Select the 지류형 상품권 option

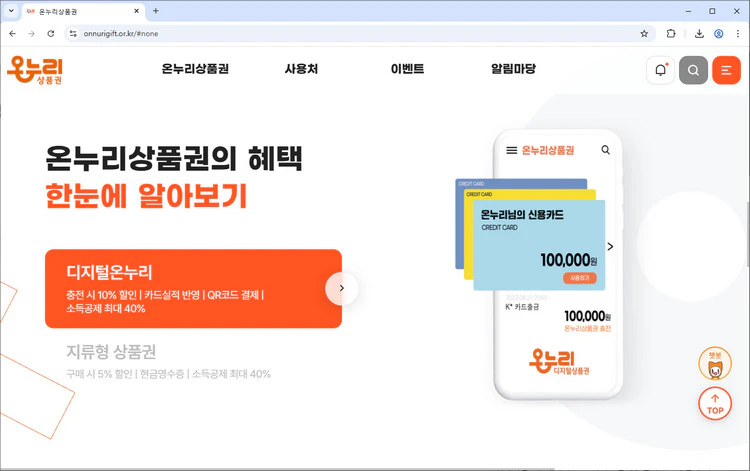click(x=111, y=352)
